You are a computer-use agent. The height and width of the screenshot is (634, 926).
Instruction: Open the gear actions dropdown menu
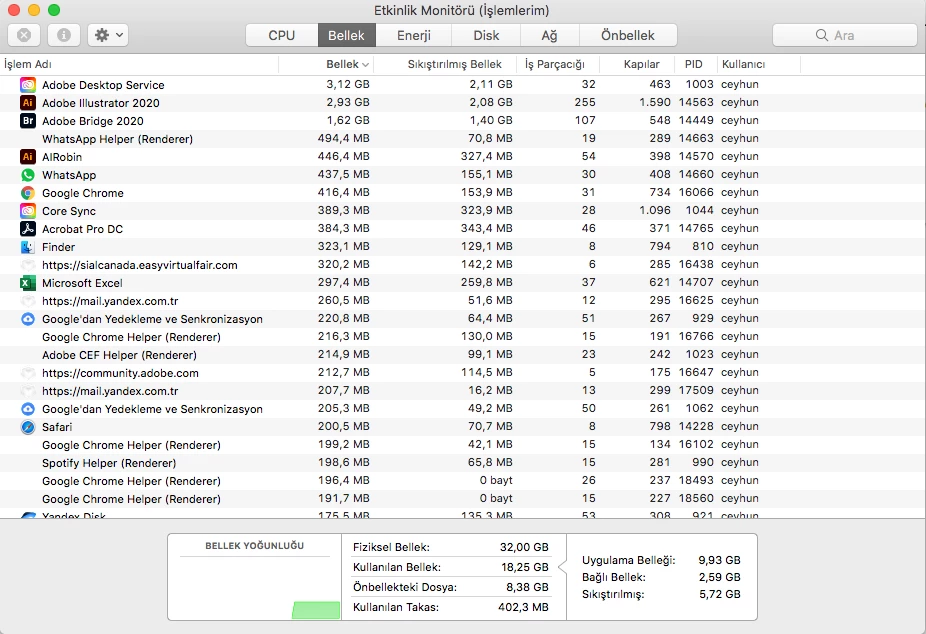108,35
